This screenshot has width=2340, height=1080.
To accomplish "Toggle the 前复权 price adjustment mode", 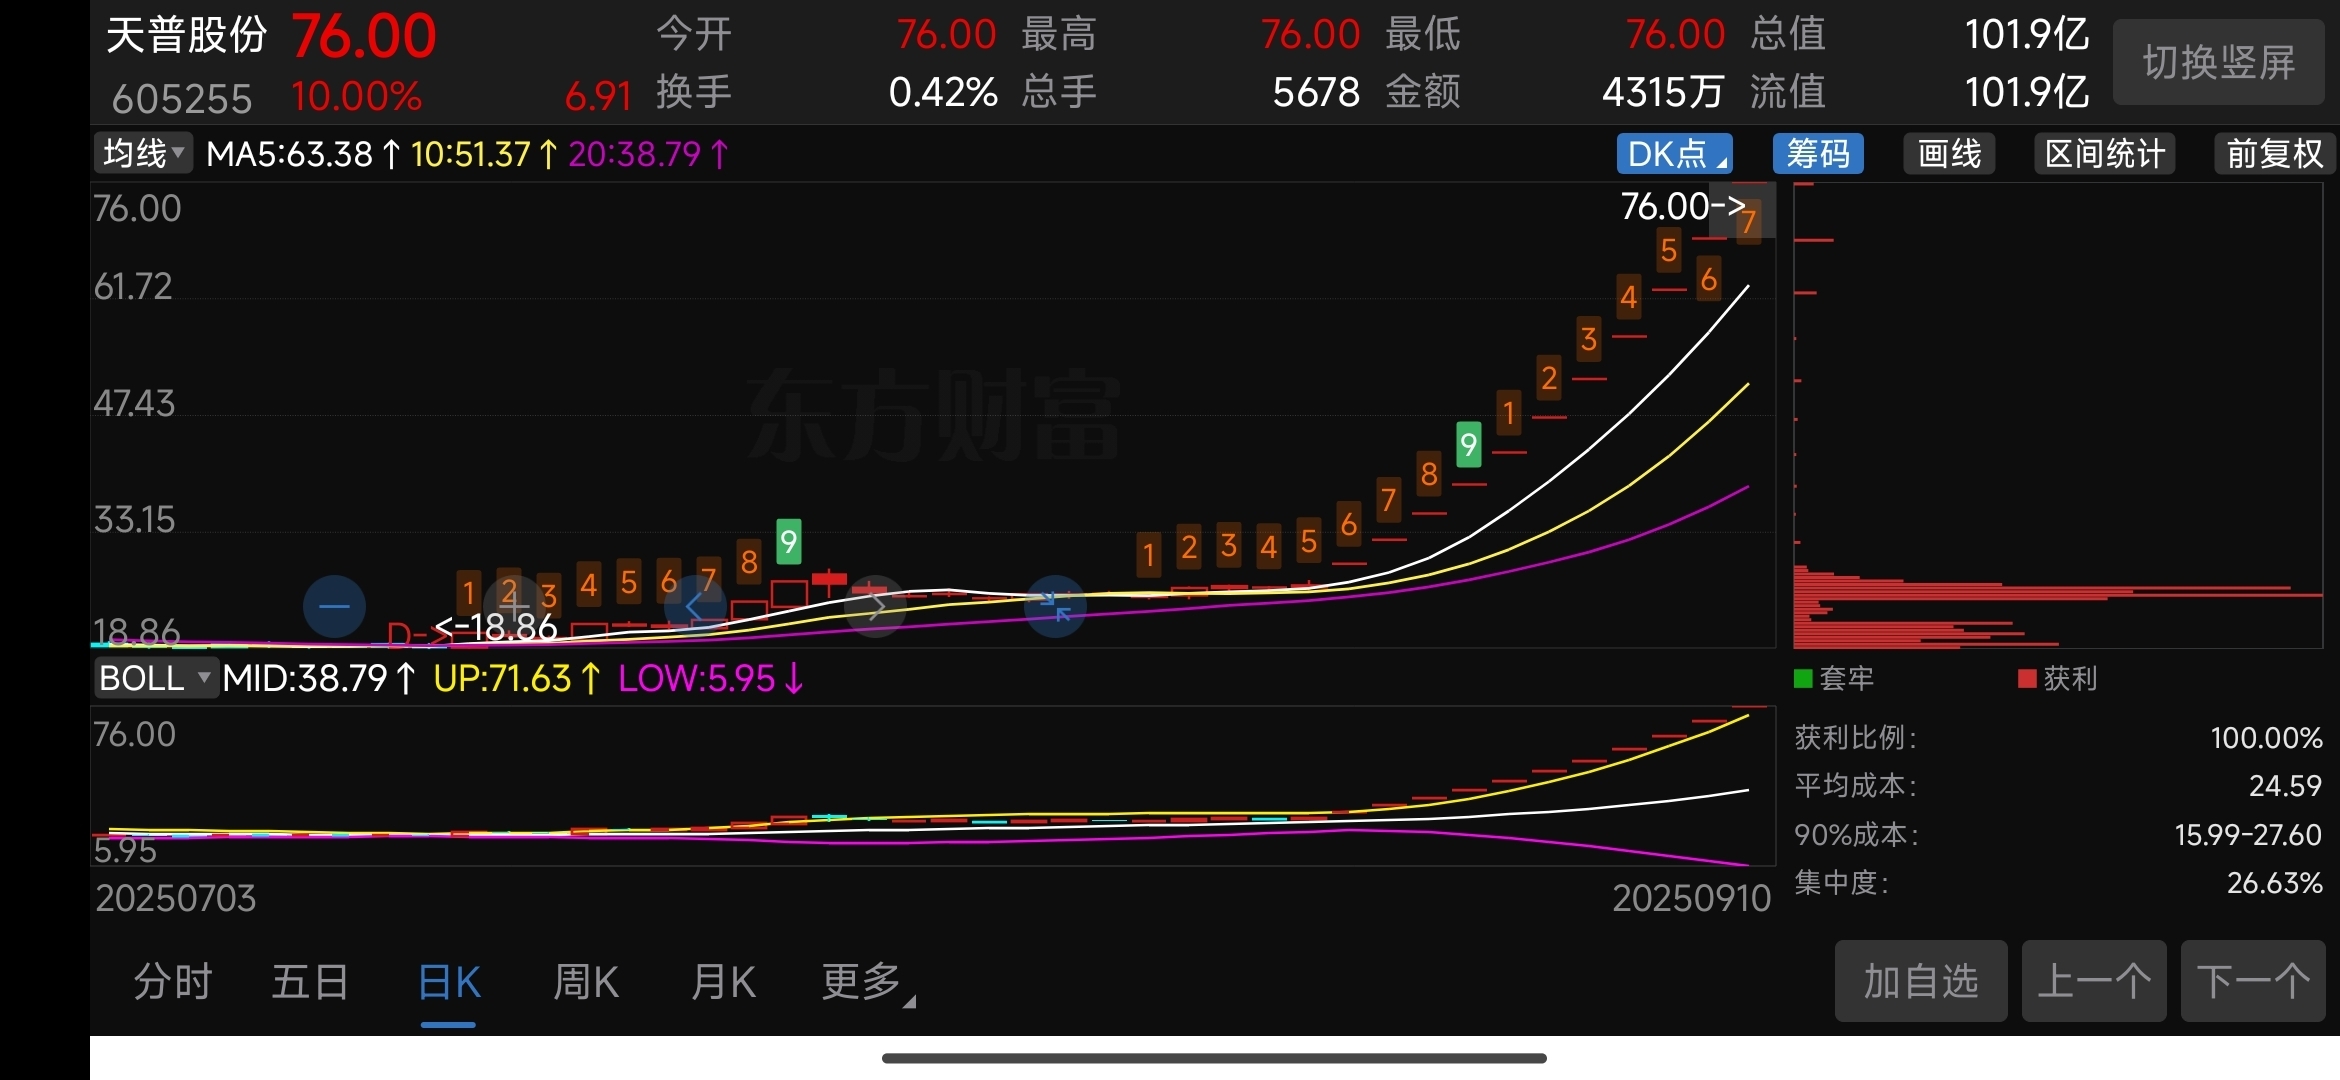I will click(x=2274, y=154).
